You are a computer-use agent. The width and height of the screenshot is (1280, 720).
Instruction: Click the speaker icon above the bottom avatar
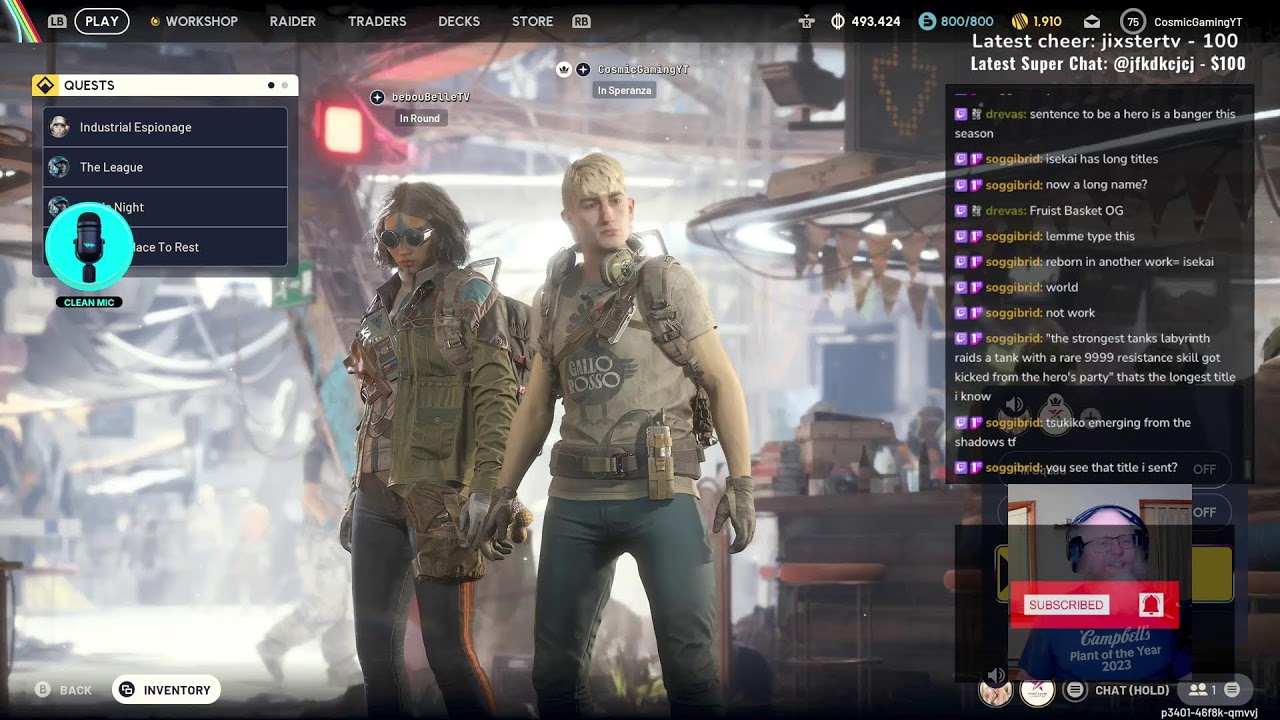click(x=996, y=675)
